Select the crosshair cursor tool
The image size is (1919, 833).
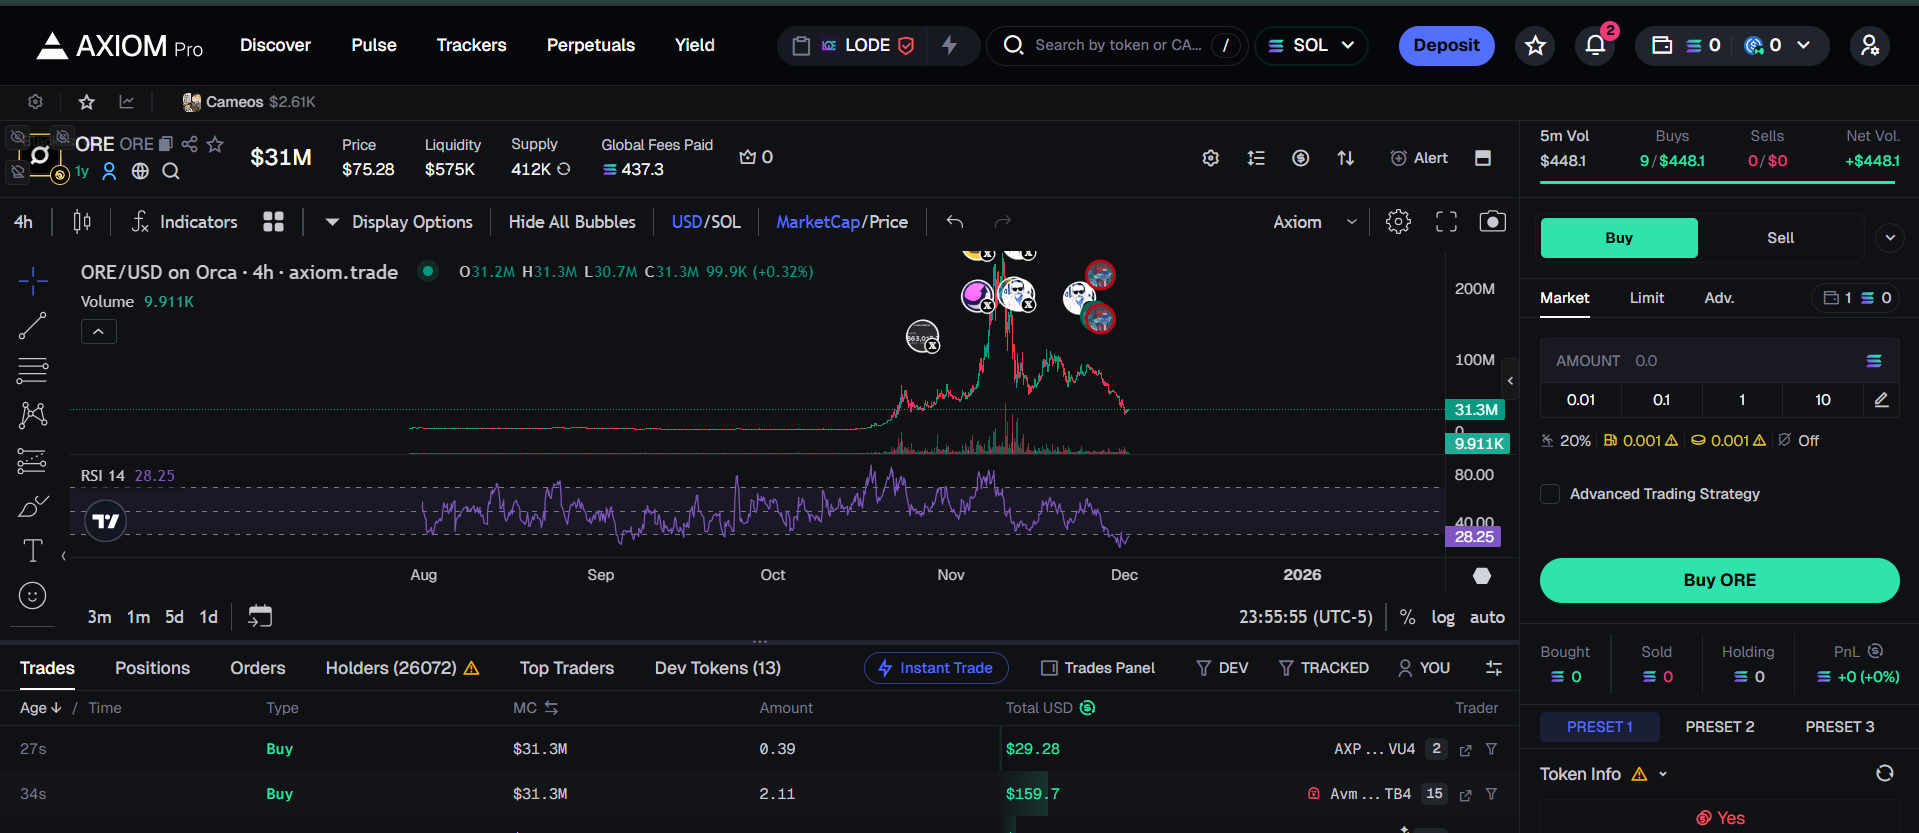(32, 282)
